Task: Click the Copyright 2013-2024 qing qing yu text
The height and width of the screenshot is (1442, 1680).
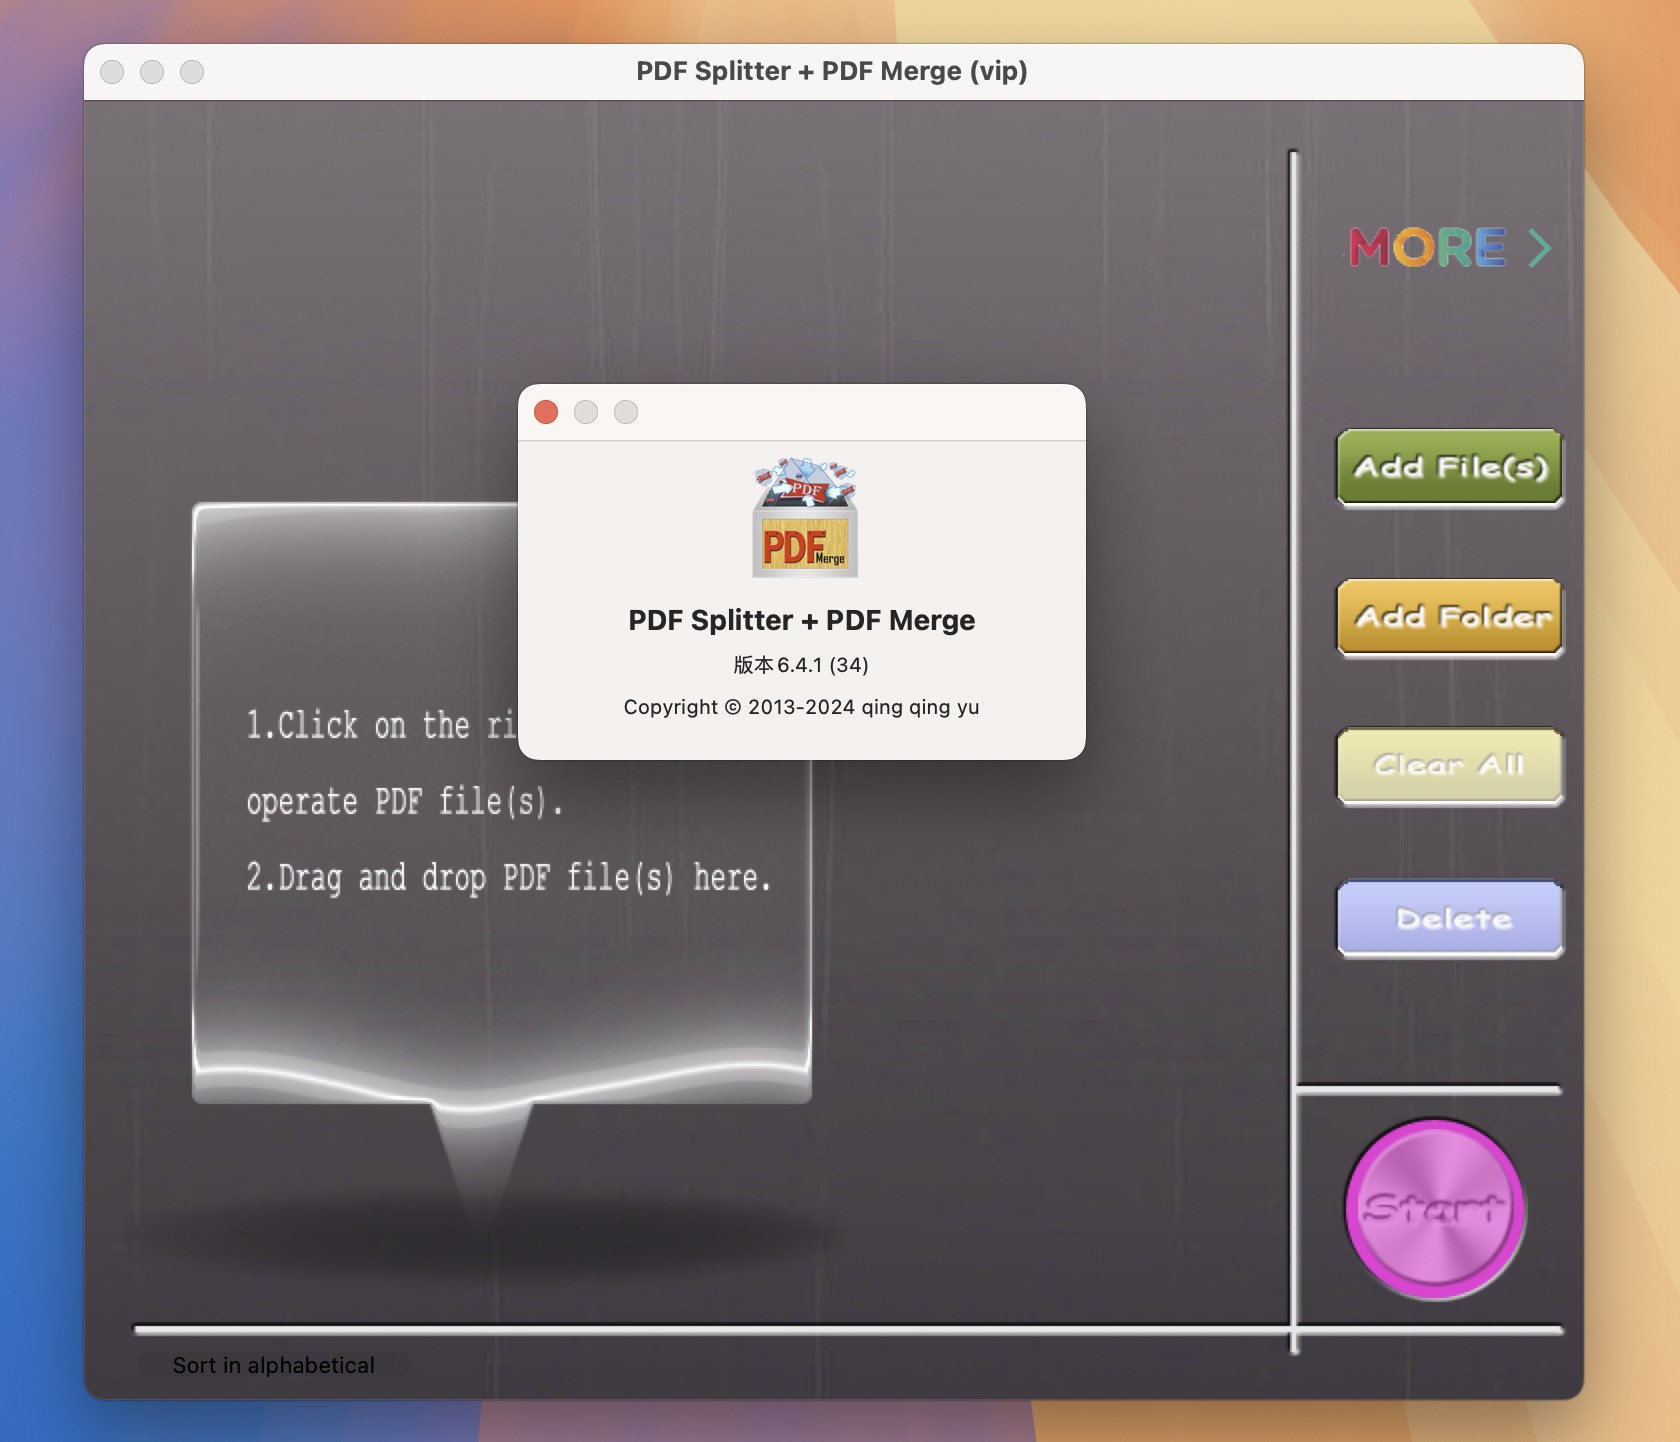Action: point(801,707)
